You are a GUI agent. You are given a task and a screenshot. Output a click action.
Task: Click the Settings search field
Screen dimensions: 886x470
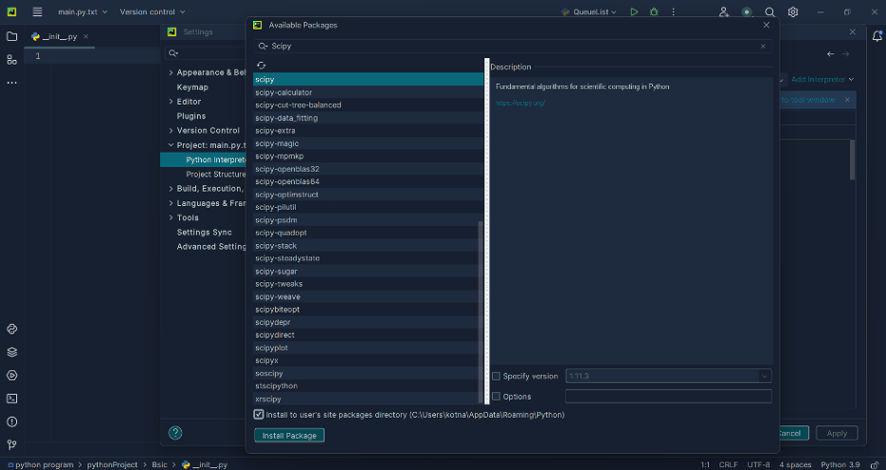205,53
